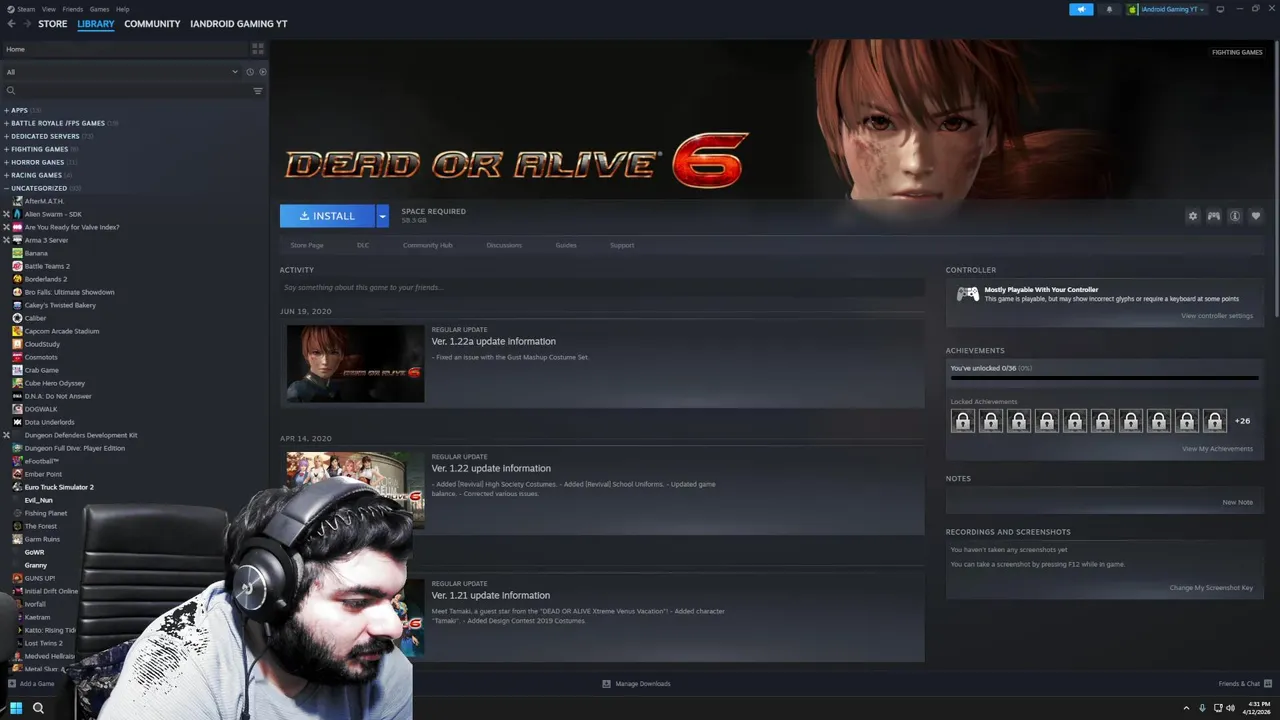Open the notifications bell

1109,9
